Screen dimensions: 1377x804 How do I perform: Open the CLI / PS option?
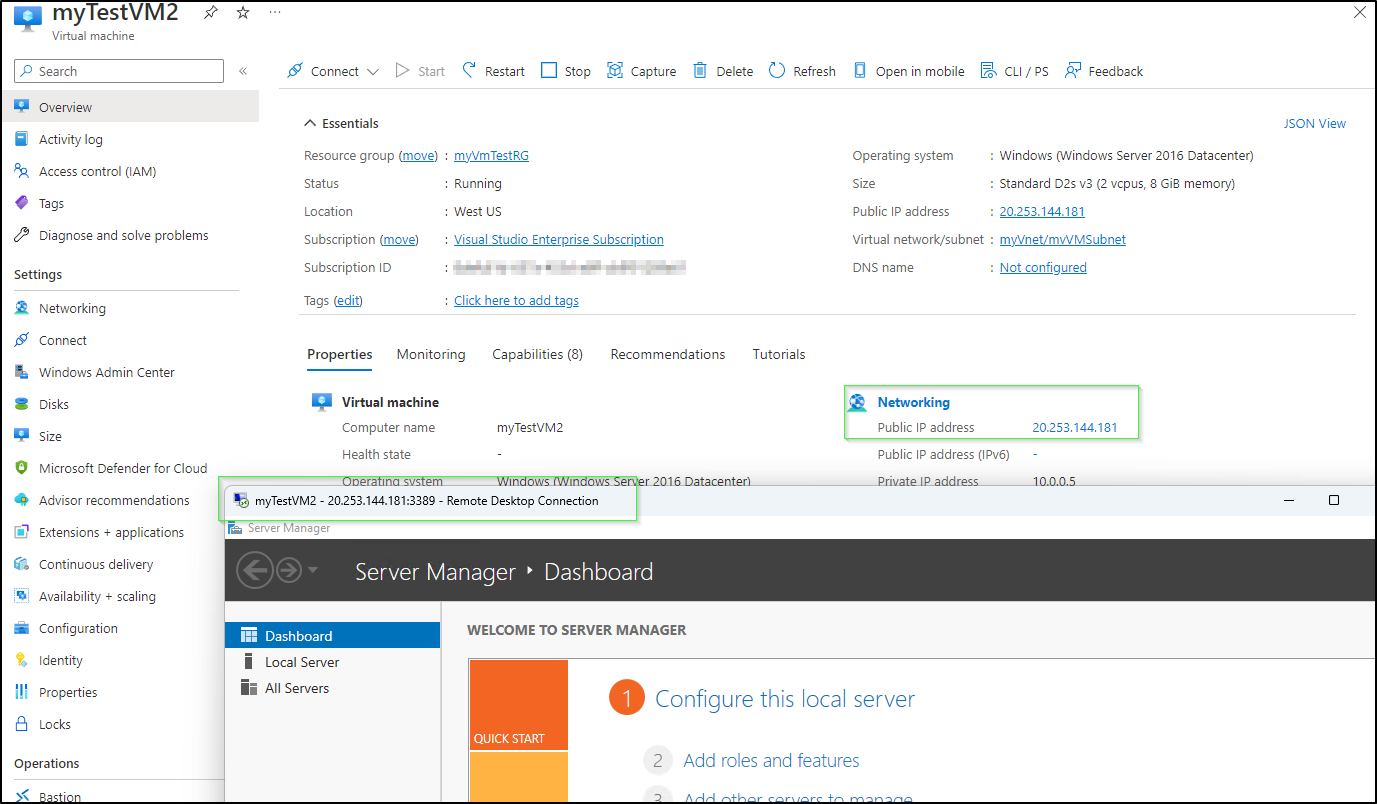click(x=1014, y=71)
